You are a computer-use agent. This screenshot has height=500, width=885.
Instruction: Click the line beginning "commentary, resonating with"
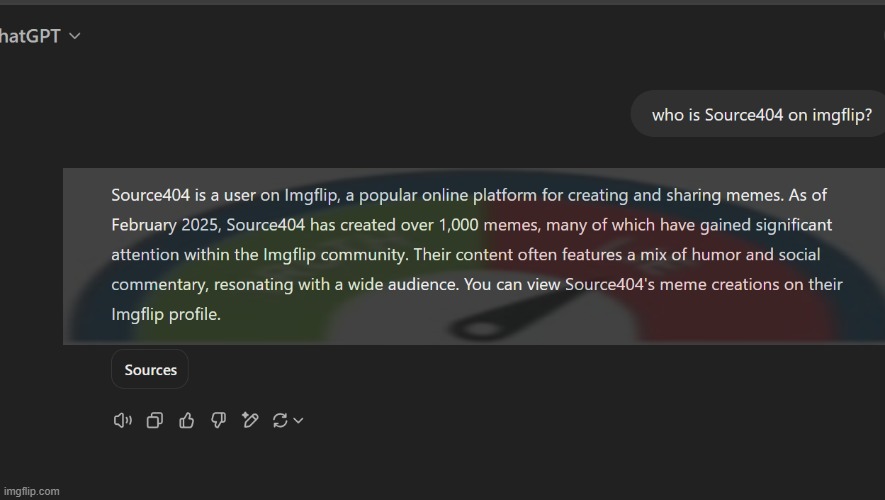point(476,284)
